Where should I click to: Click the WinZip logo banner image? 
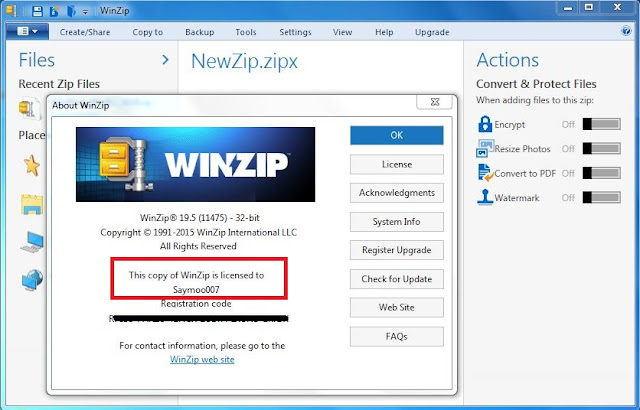pos(196,164)
